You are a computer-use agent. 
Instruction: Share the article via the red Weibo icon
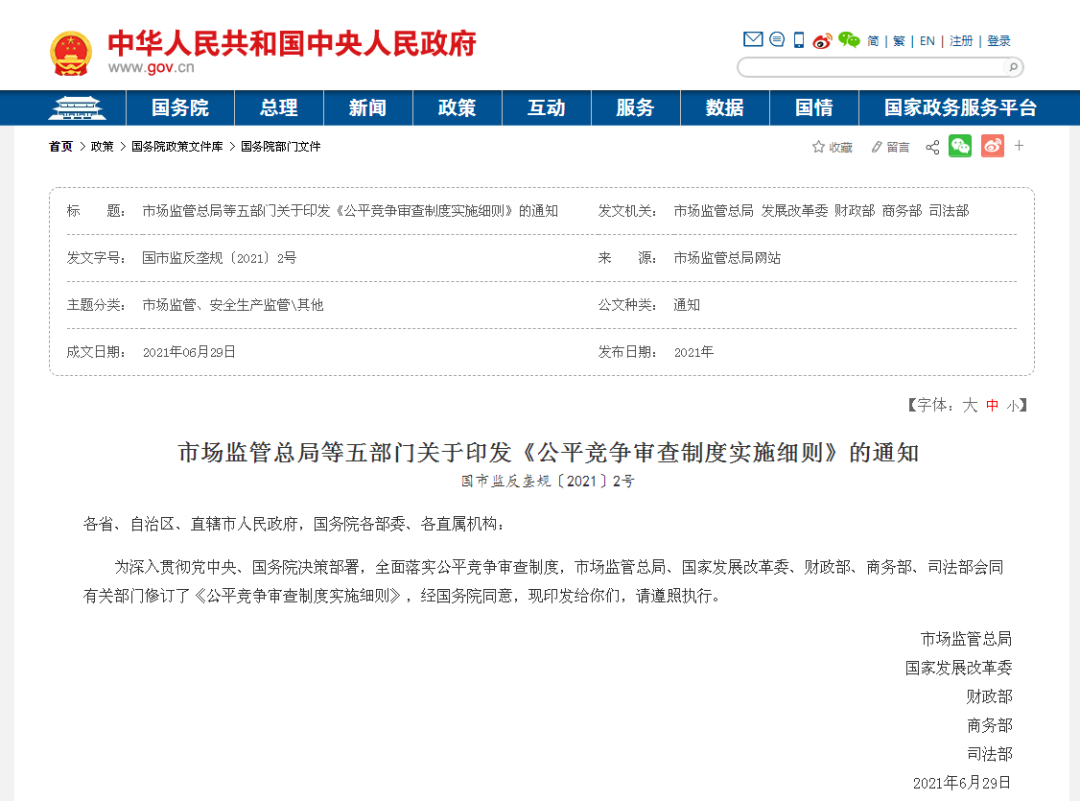tap(992, 146)
